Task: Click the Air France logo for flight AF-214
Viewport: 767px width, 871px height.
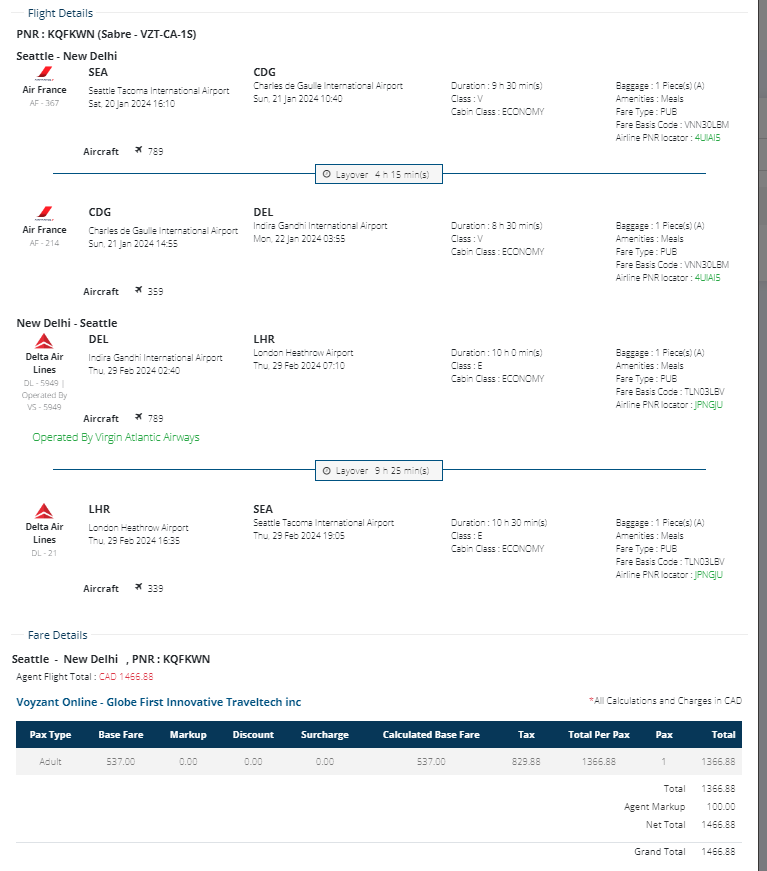Action: point(44,213)
